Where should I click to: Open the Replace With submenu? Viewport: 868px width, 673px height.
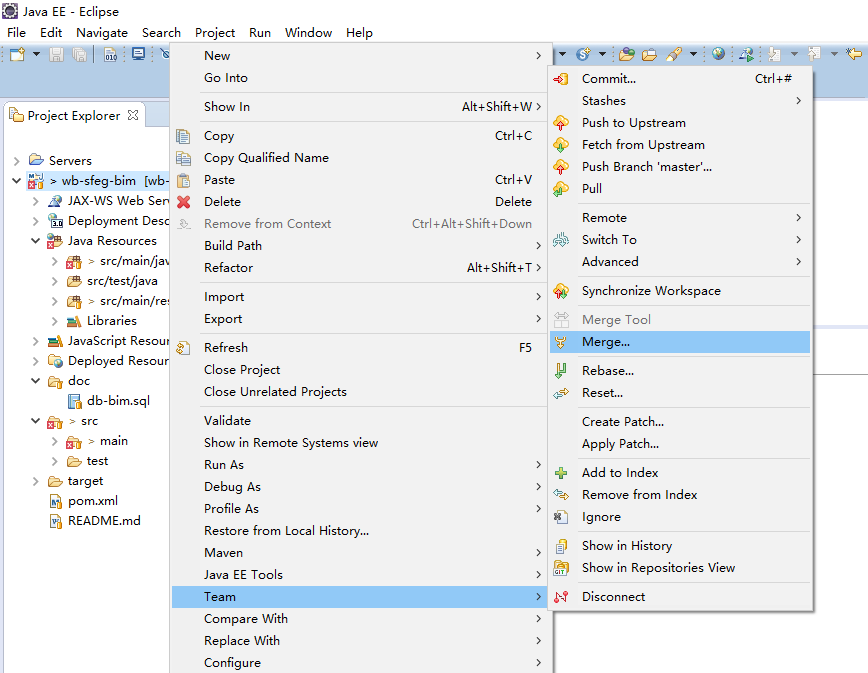pos(359,641)
